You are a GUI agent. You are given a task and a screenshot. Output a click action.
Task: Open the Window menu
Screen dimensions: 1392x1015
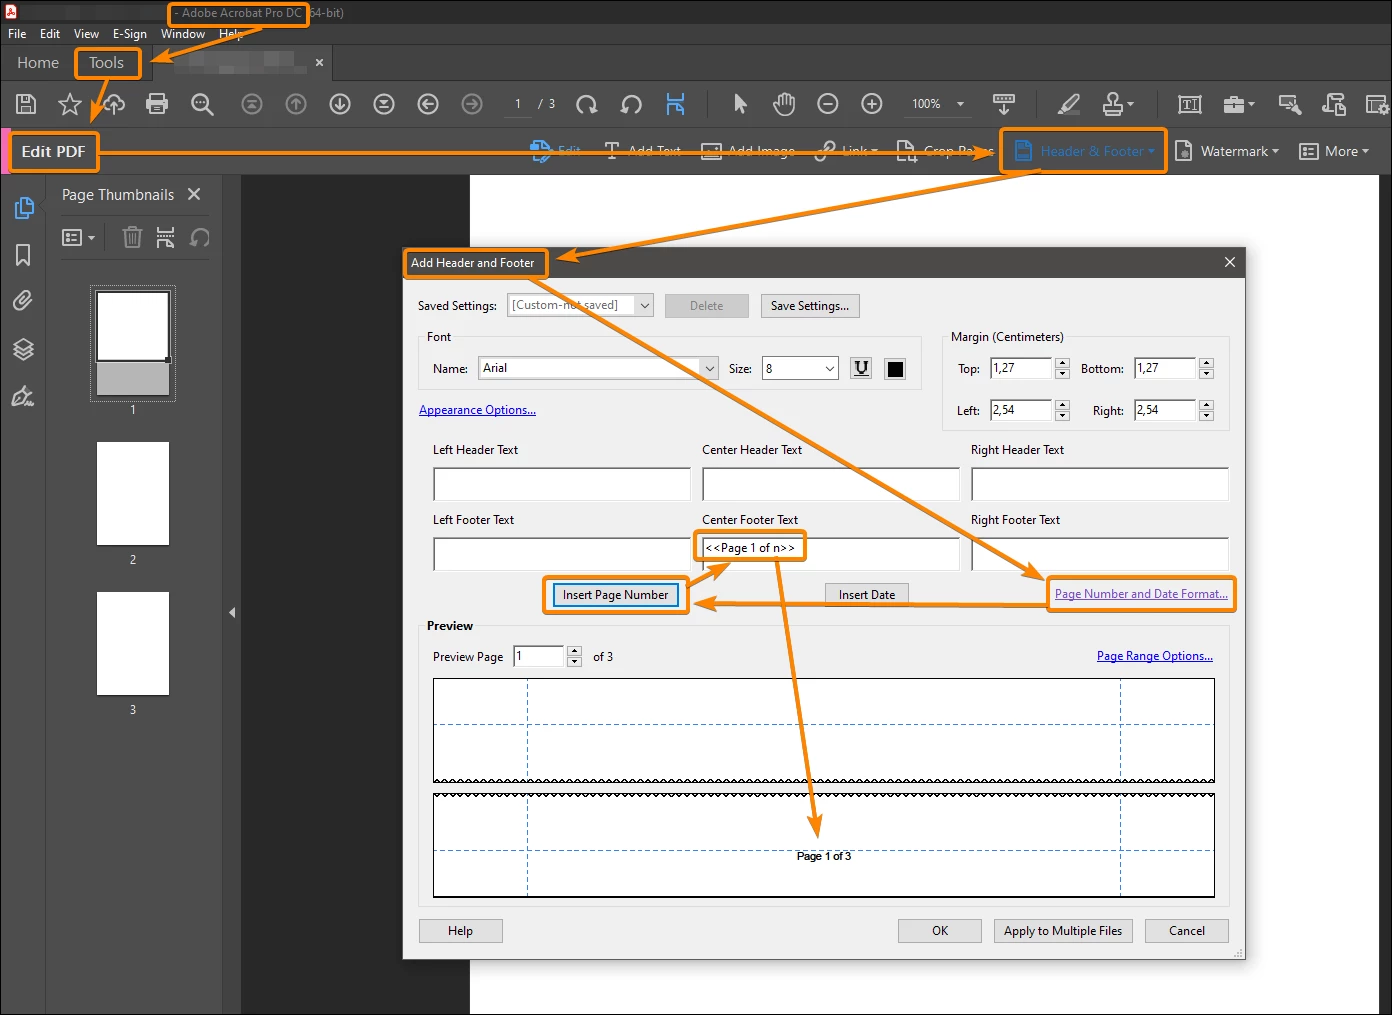point(183,33)
